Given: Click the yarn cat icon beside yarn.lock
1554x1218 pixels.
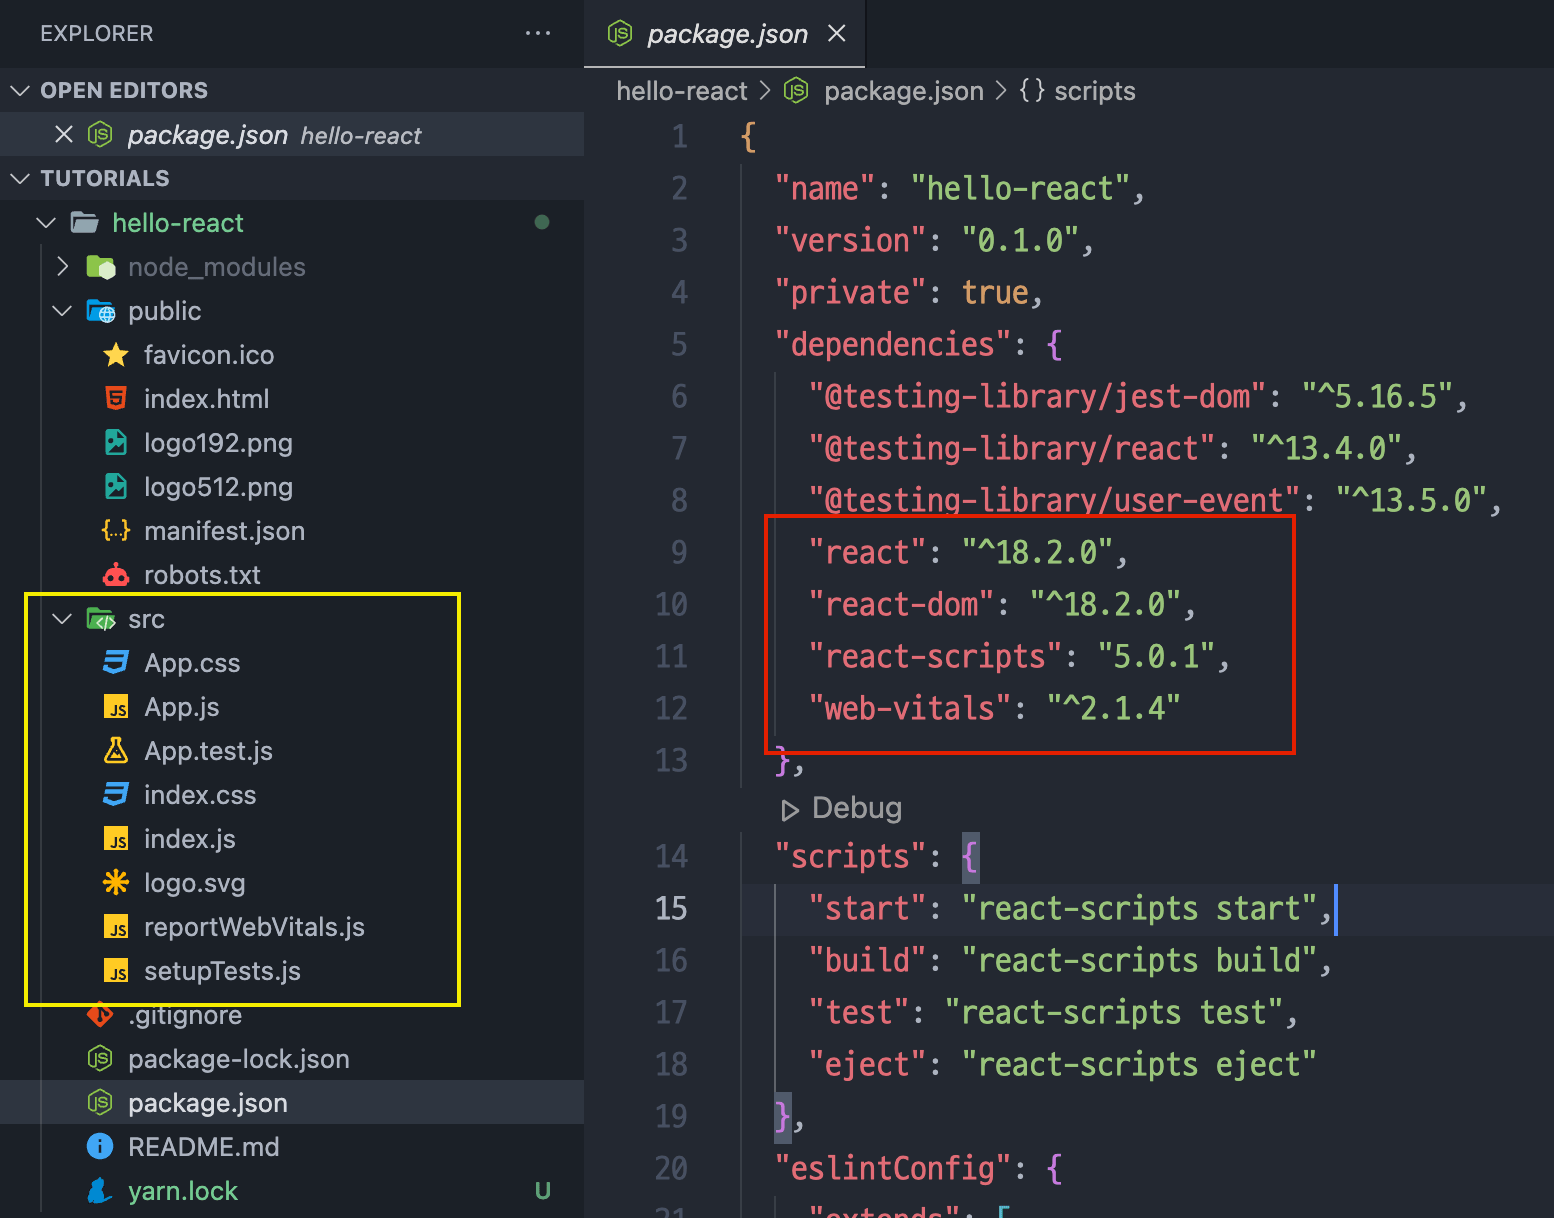Looking at the screenshot, I should click(99, 1191).
